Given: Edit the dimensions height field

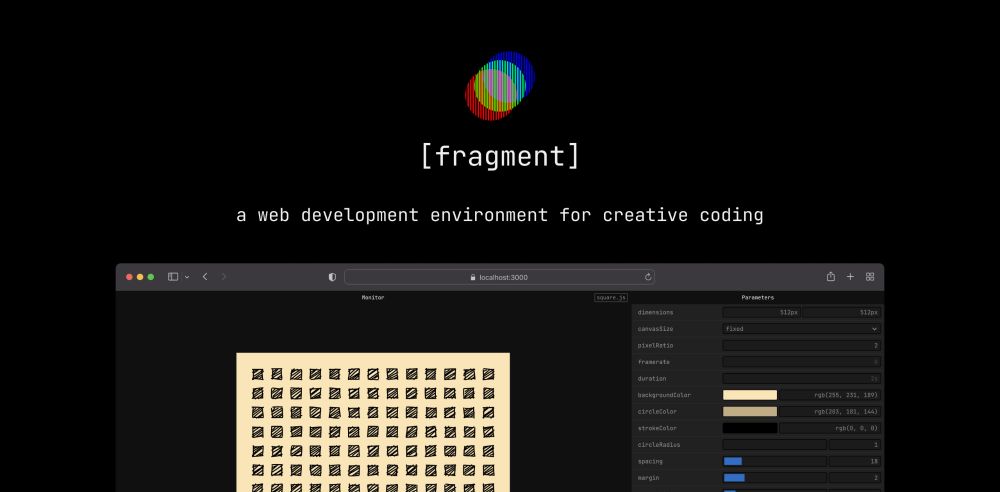Looking at the screenshot, I should (842, 313).
